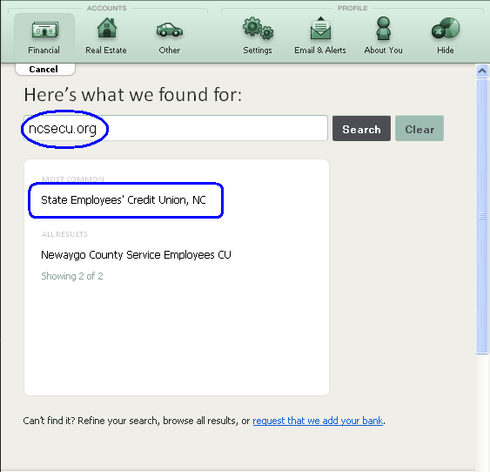Click the Hide pie chart icon
490x472 pixels.
point(445,28)
